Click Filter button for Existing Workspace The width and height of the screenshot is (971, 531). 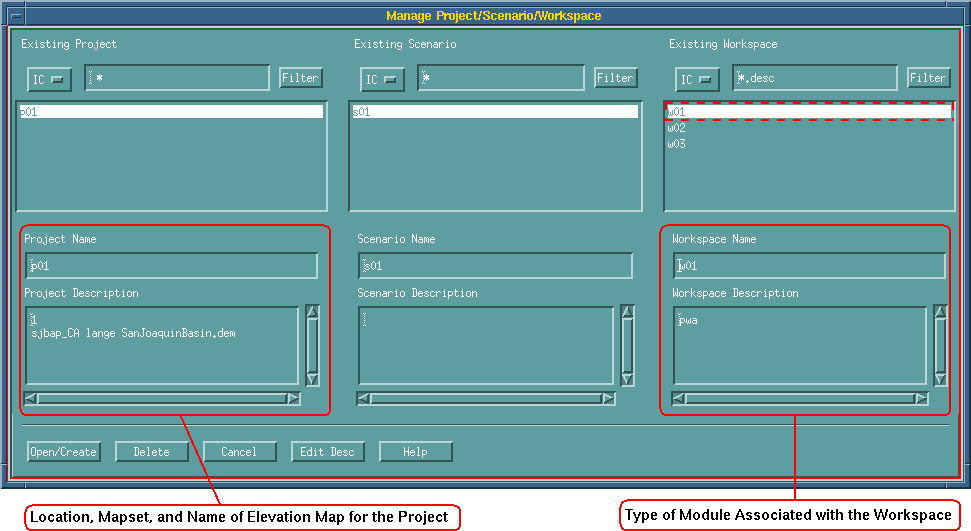(928, 78)
